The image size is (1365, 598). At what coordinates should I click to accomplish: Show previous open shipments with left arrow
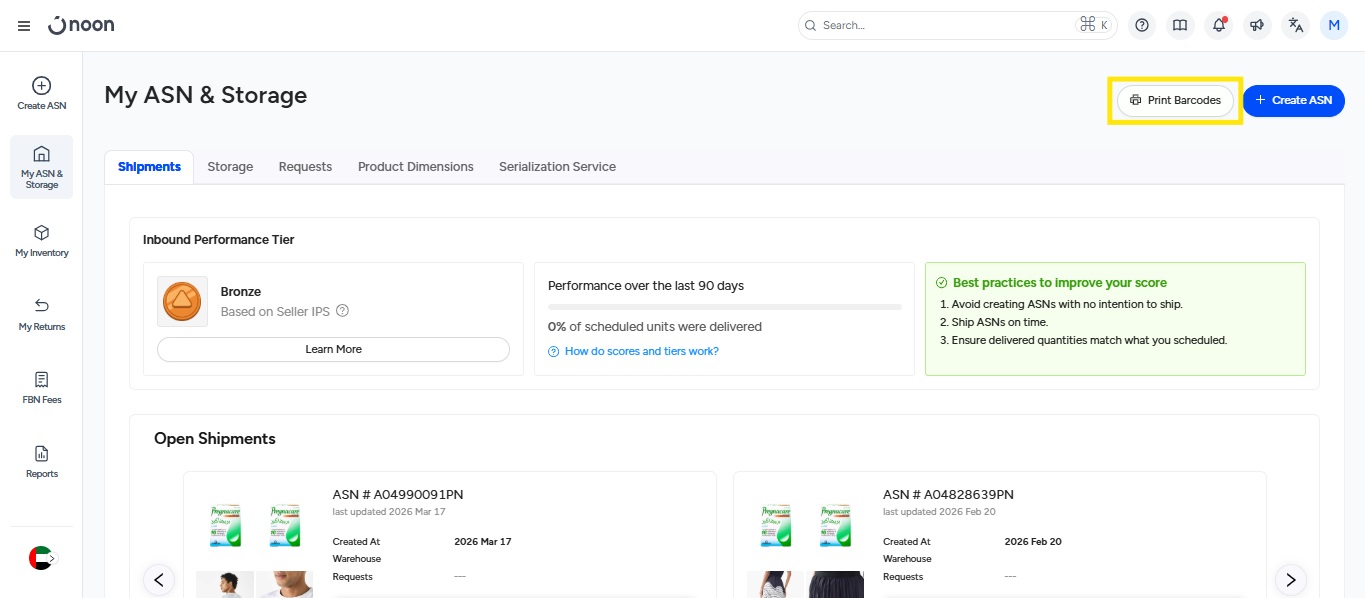(159, 579)
